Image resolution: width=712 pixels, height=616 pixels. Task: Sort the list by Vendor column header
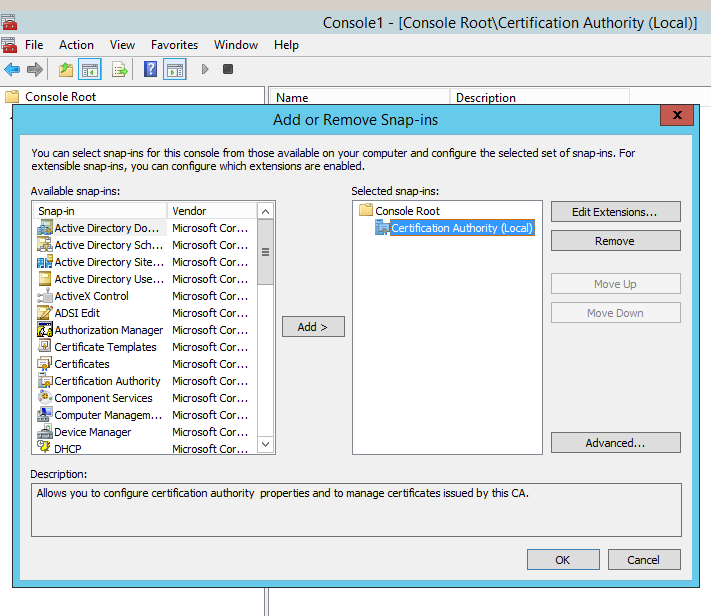tap(210, 211)
